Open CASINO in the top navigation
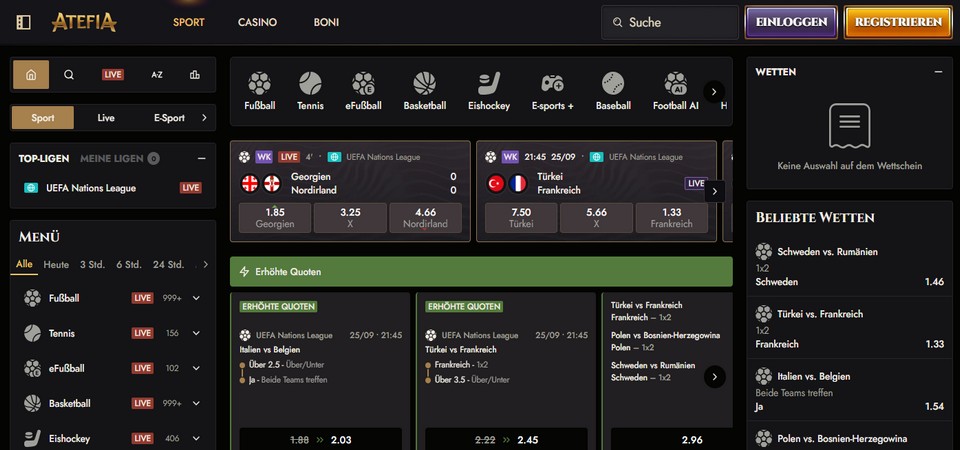Image resolution: width=960 pixels, height=450 pixels. (257, 22)
